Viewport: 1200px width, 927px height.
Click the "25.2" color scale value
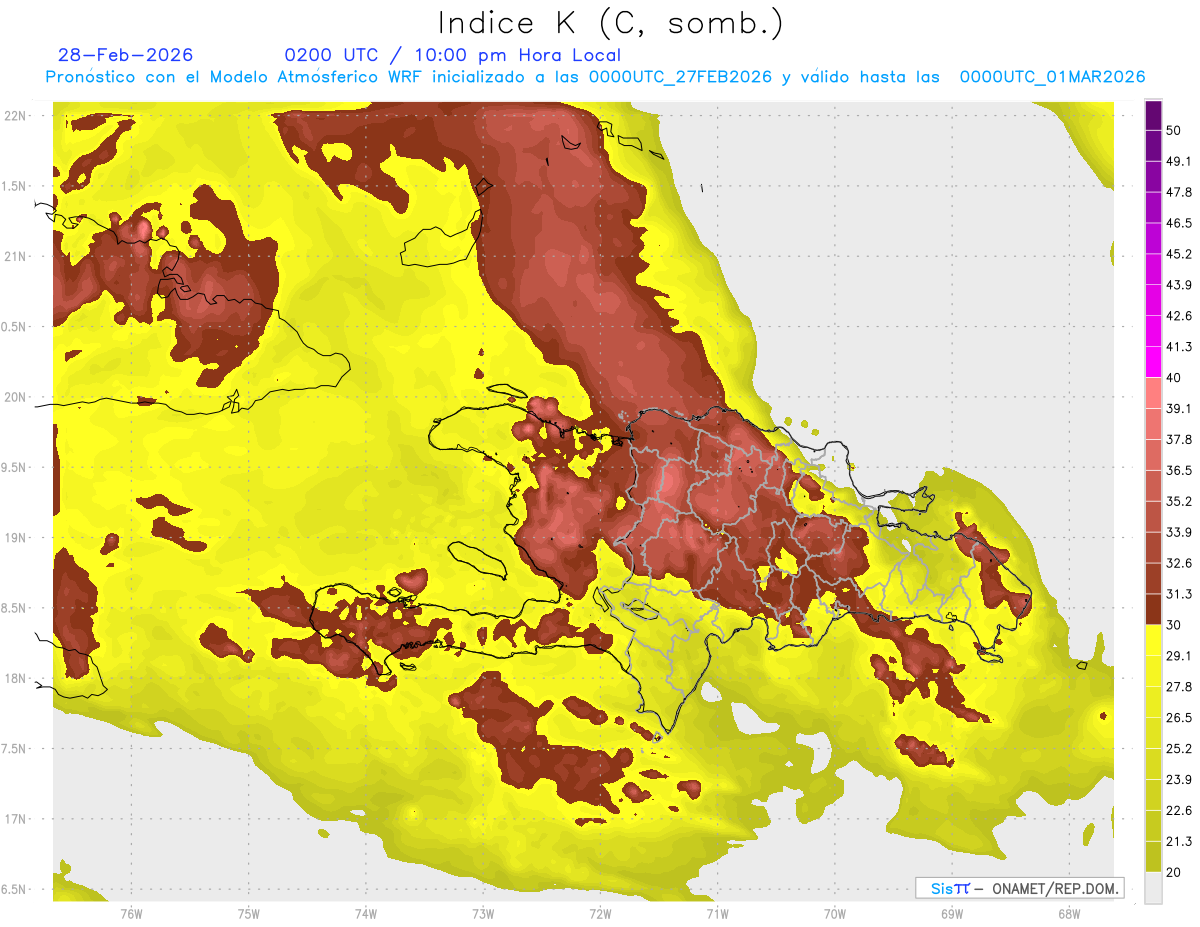pyautogui.click(x=1178, y=748)
